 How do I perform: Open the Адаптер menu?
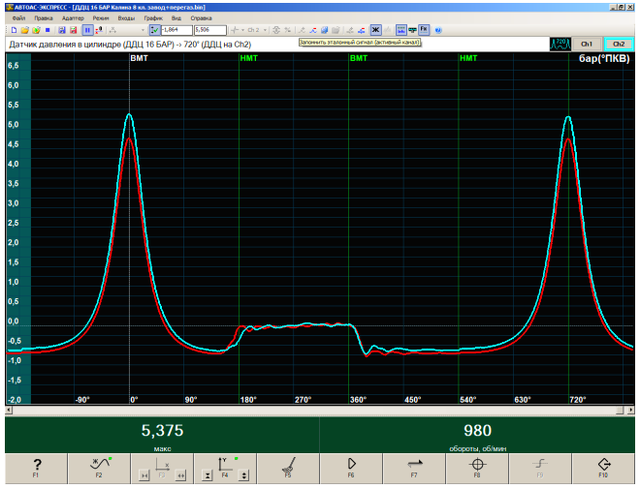click(73, 18)
